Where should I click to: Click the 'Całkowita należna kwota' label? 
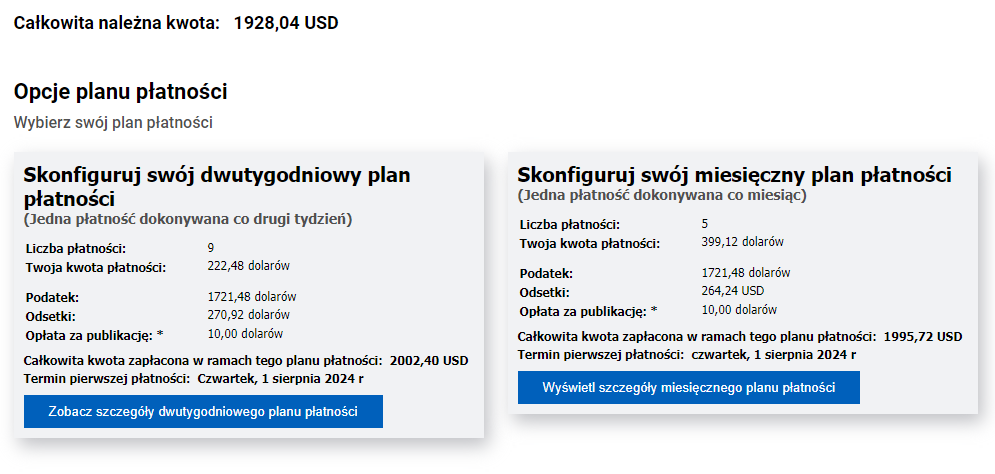[117, 23]
